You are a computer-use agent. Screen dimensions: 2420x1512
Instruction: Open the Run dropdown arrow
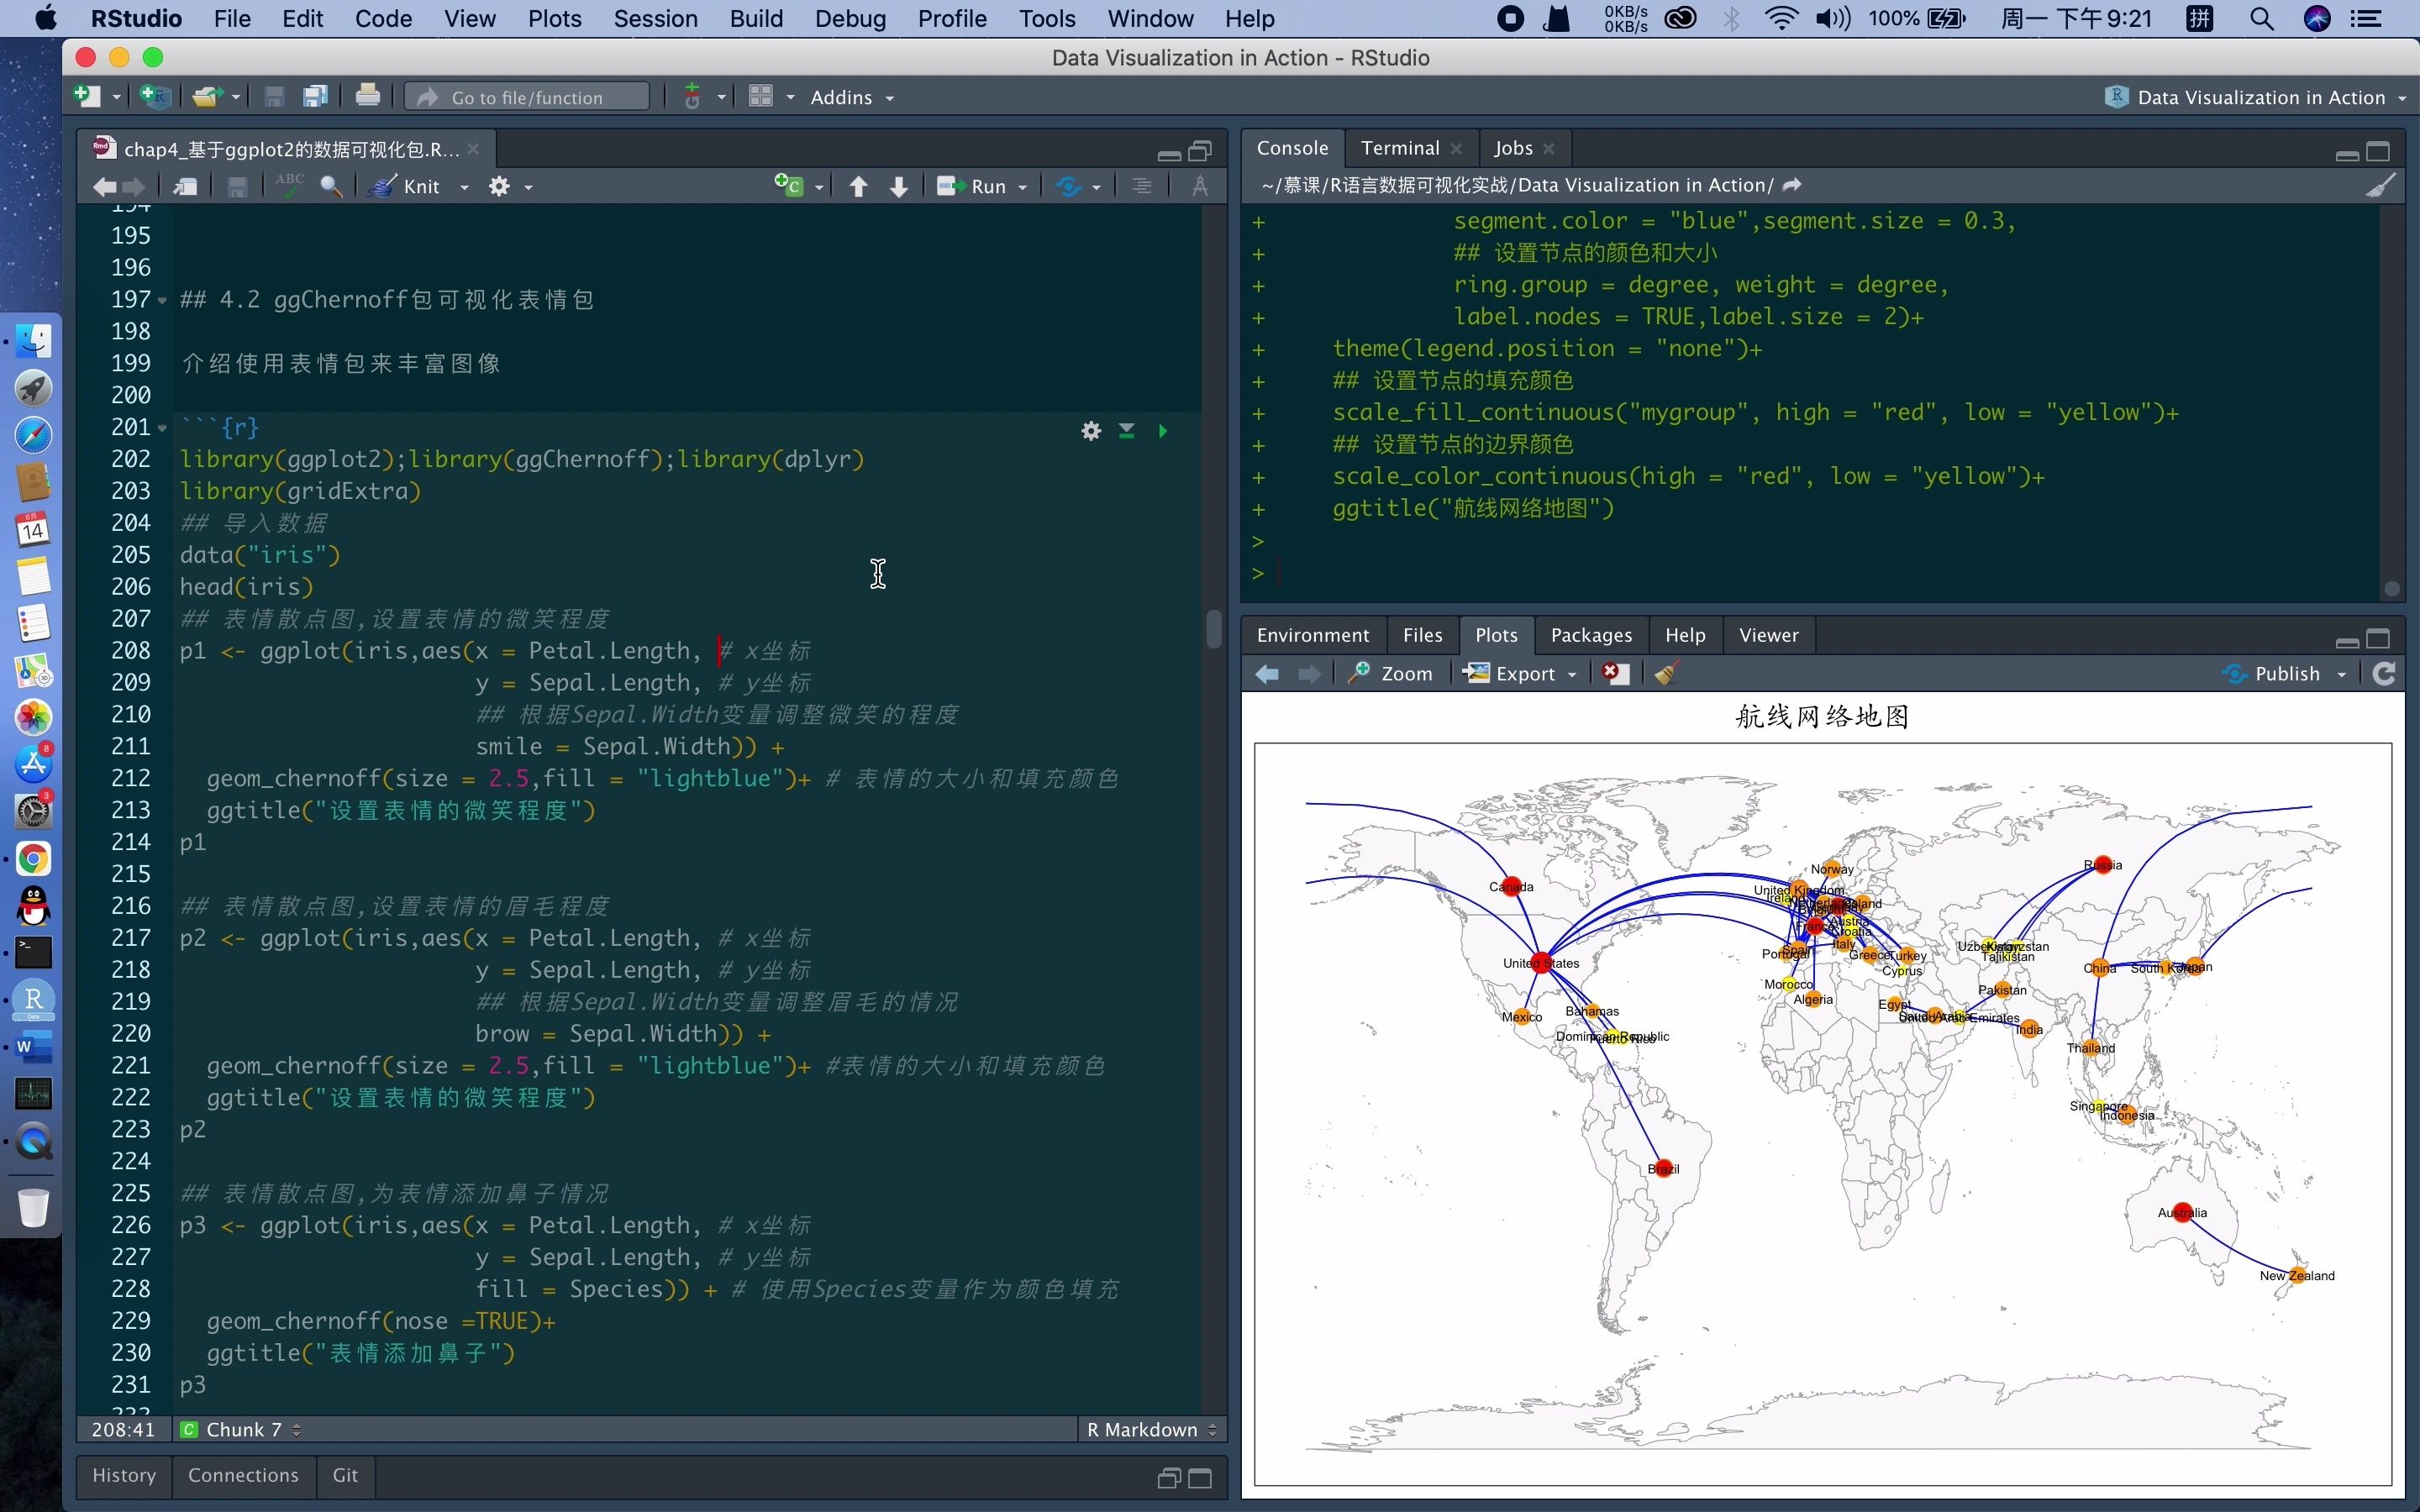(1022, 187)
